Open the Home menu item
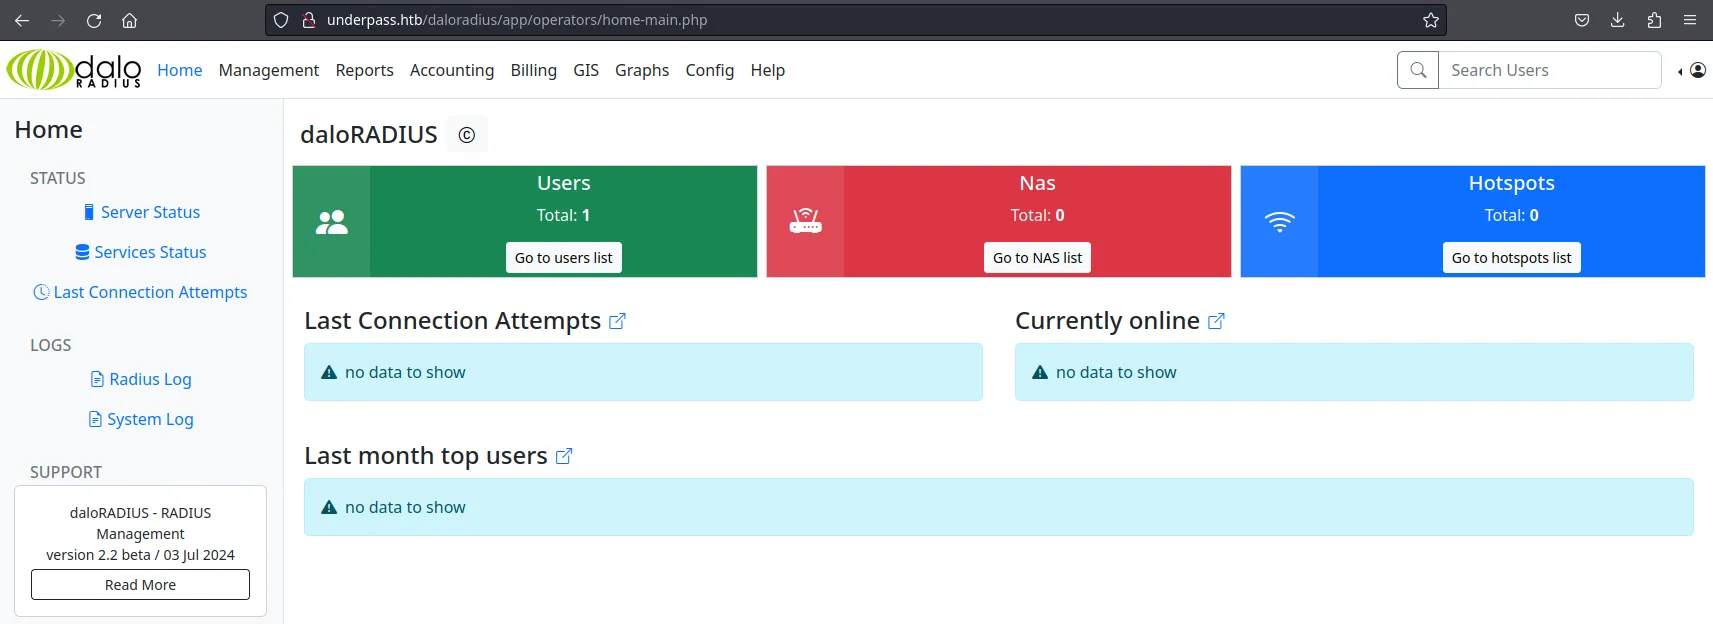 180,70
